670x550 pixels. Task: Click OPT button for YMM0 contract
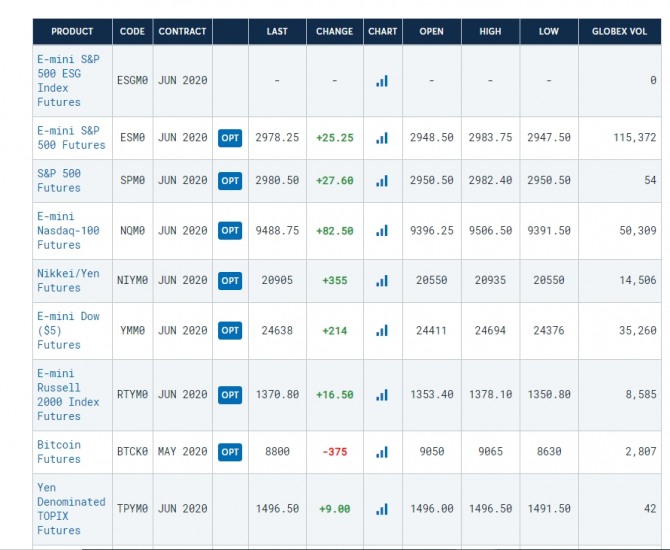click(x=230, y=331)
